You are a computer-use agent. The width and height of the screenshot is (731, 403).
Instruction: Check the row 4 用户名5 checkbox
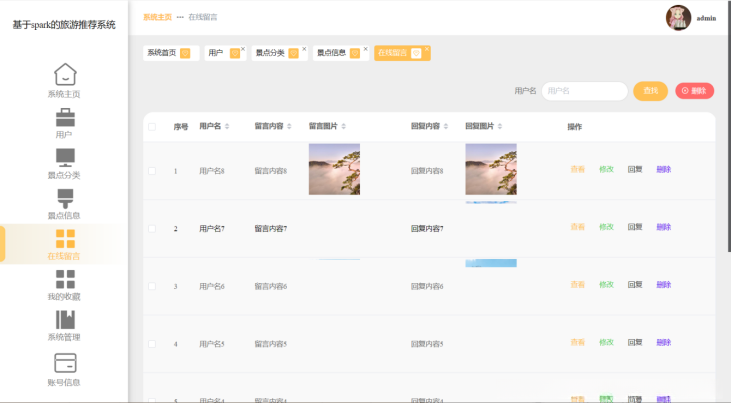tap(152, 344)
